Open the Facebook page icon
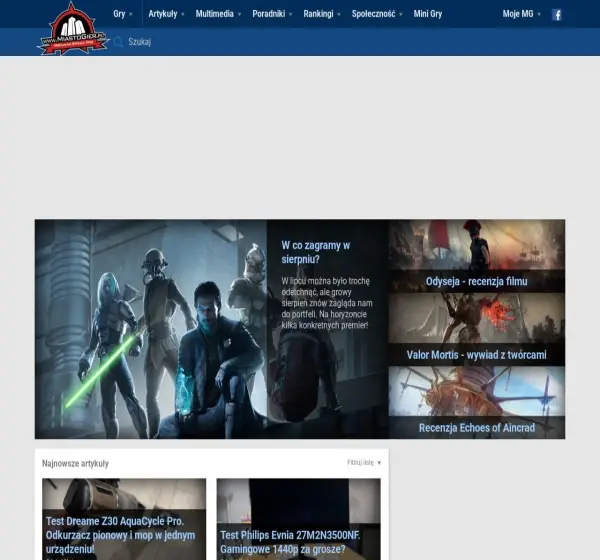 click(557, 15)
